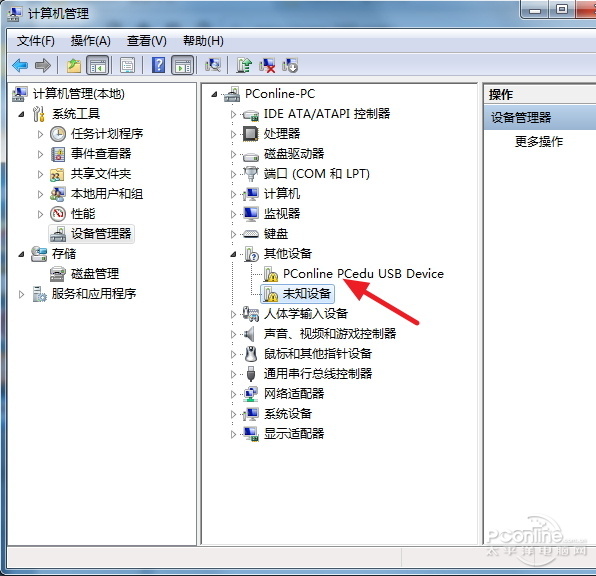Screen dimensions: 596x576
Task: Expand the 计算机 device category
Action: pos(233,194)
